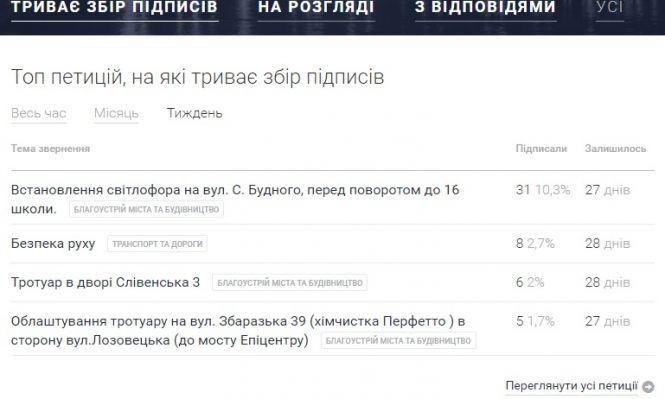665x399 pixels.
Task: Click the '5 1,7%' signature count
Action: coord(535,321)
